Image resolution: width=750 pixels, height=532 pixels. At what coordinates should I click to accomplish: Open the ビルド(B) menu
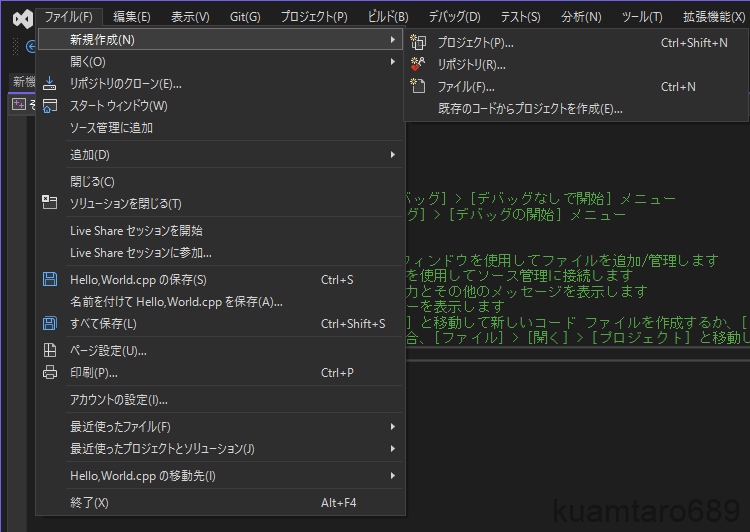[388, 17]
